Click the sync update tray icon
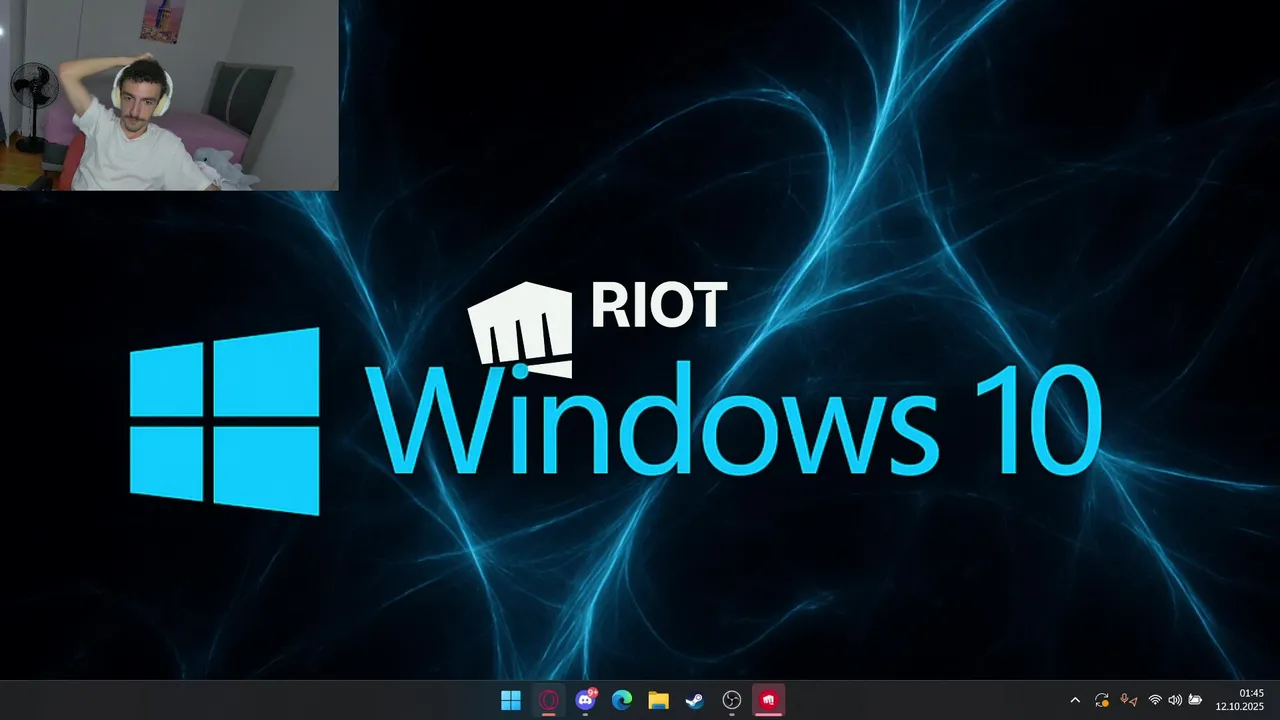The width and height of the screenshot is (1280, 720). point(1102,701)
